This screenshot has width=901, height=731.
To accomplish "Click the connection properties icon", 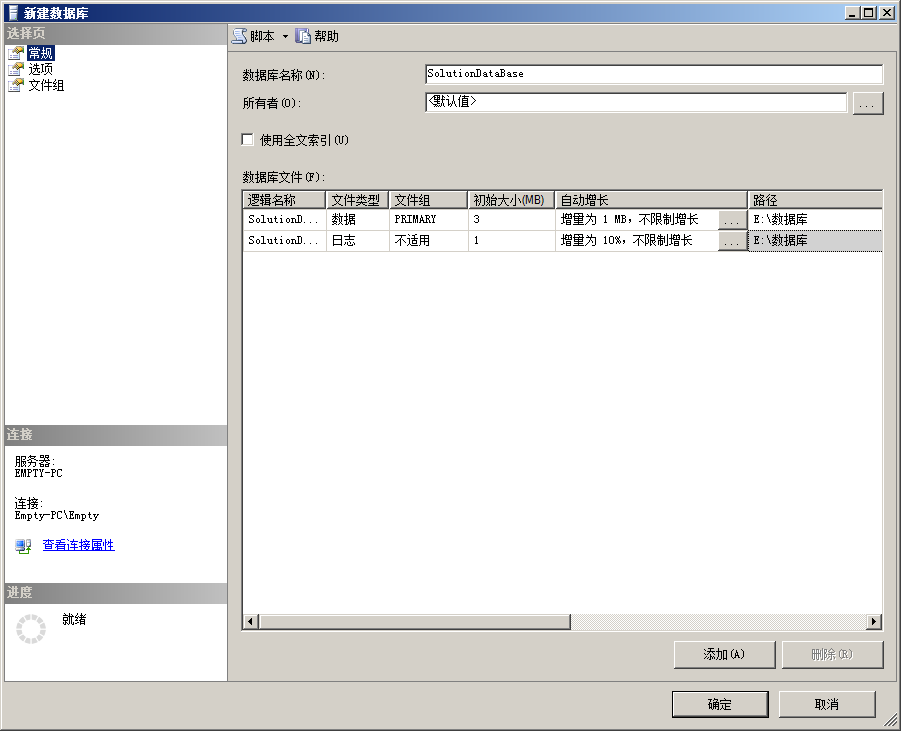I will 23,546.
